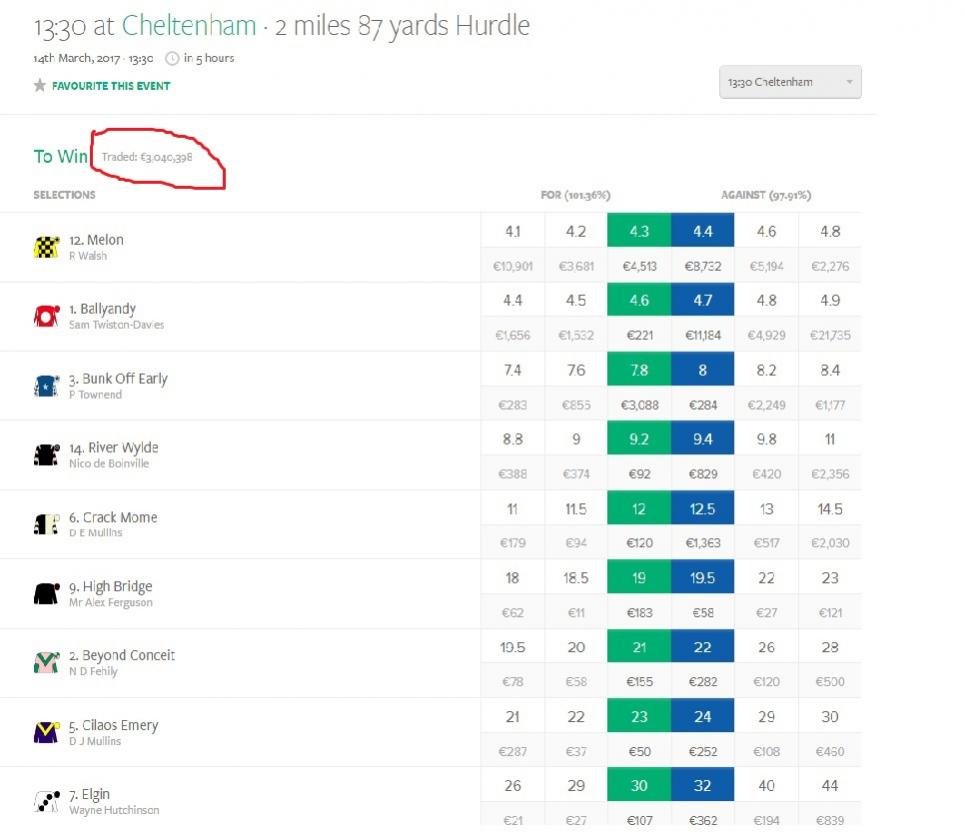Open the 13:30 Cheltenham race dropdown
The image size is (965, 832).
(x=790, y=82)
